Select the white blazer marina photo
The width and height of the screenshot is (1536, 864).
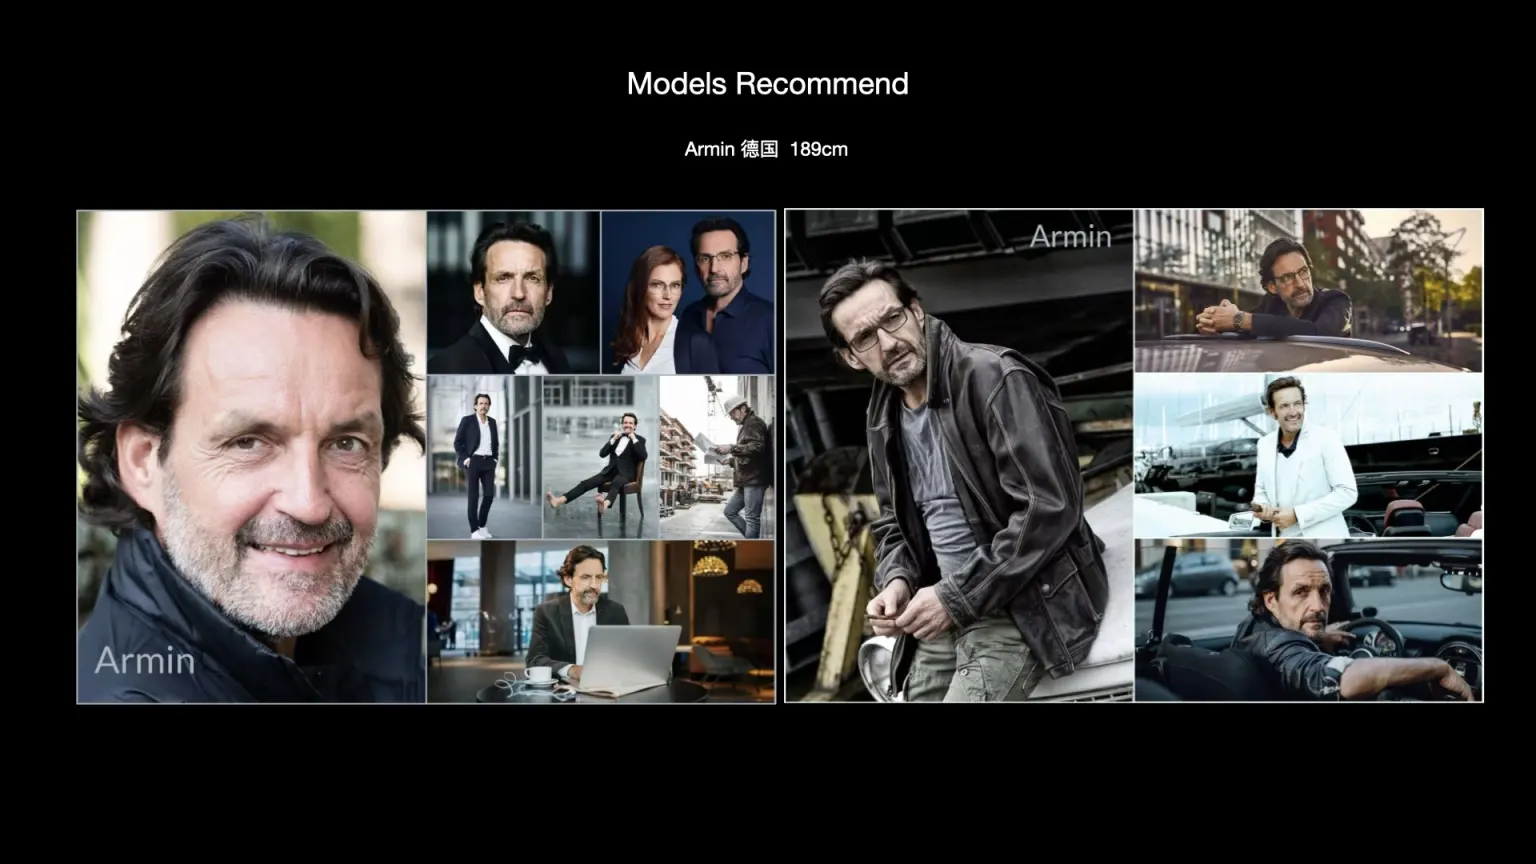tap(1308, 456)
